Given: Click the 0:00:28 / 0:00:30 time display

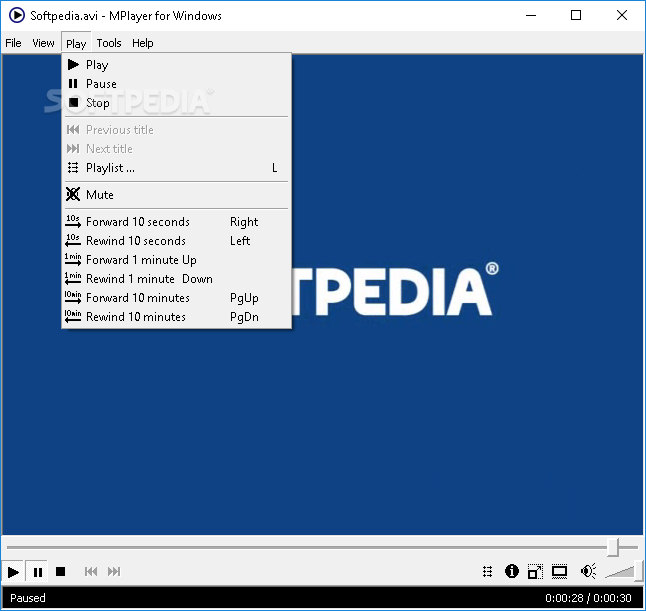Looking at the screenshot, I should coord(588,598).
